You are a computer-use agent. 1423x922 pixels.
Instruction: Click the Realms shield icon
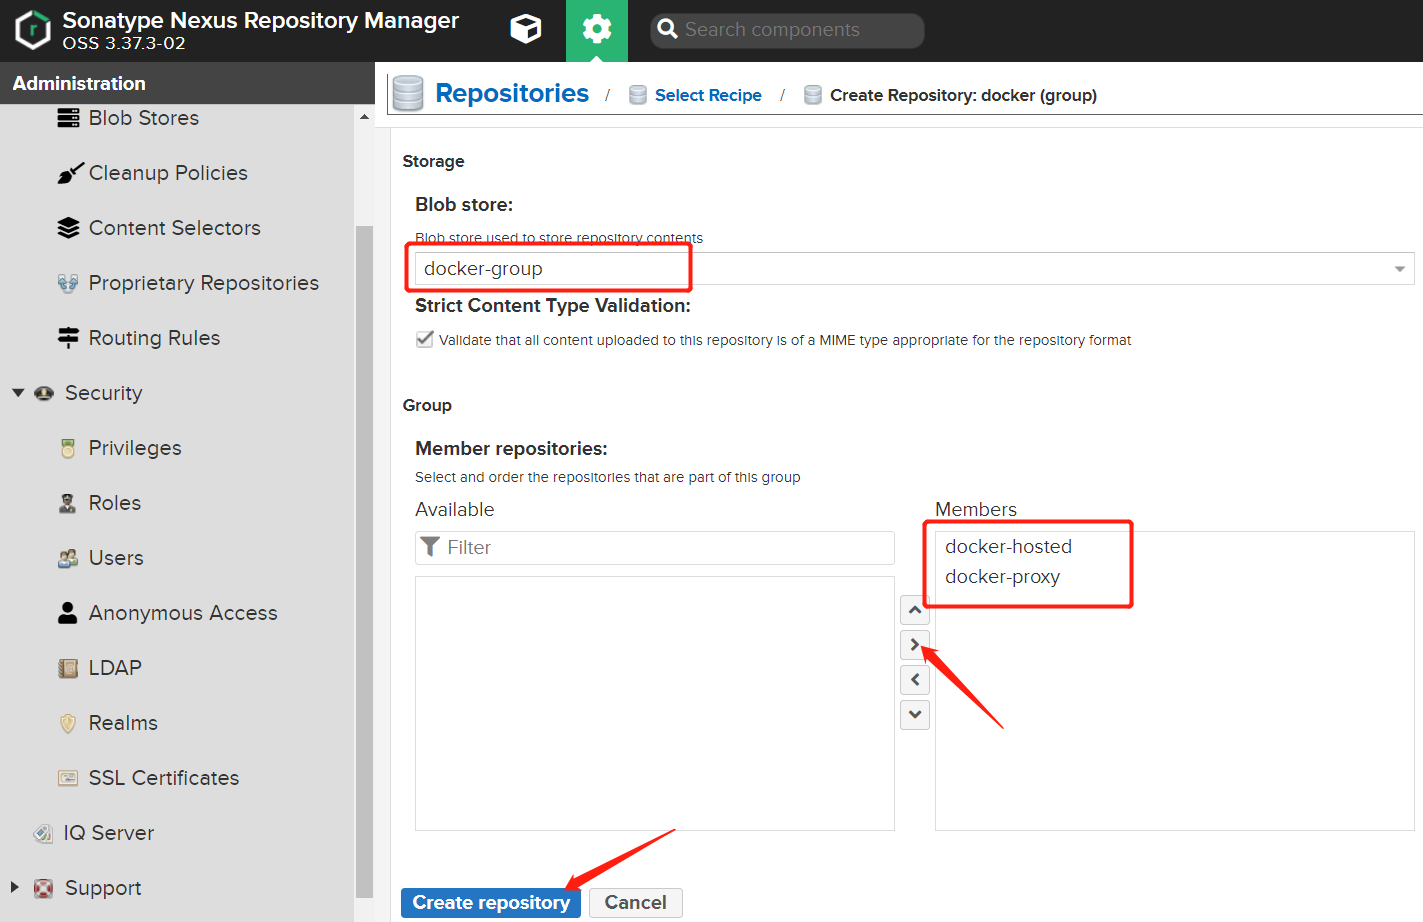click(x=68, y=723)
